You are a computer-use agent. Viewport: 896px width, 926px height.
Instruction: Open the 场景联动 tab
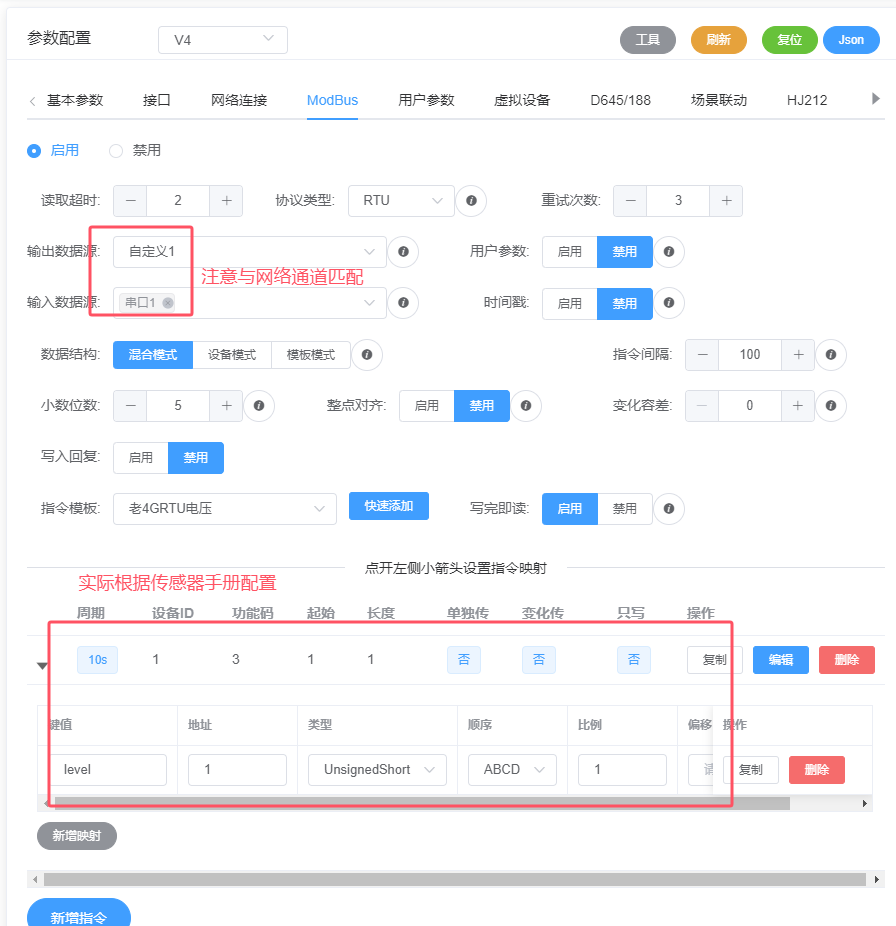719,100
